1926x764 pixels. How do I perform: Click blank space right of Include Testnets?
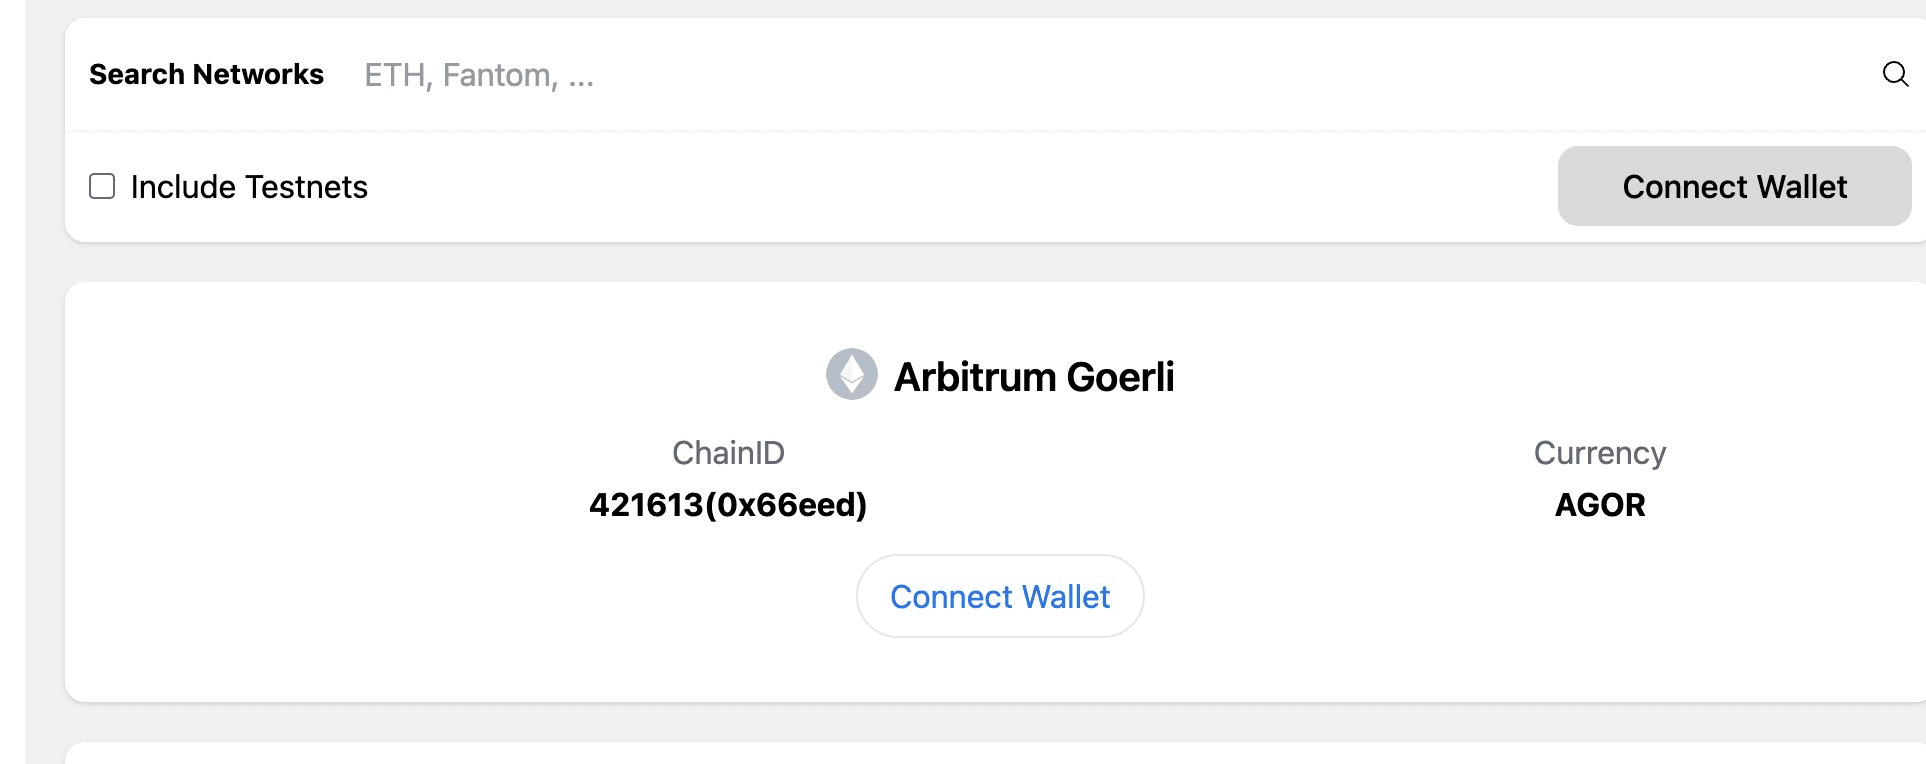[x=960, y=187]
